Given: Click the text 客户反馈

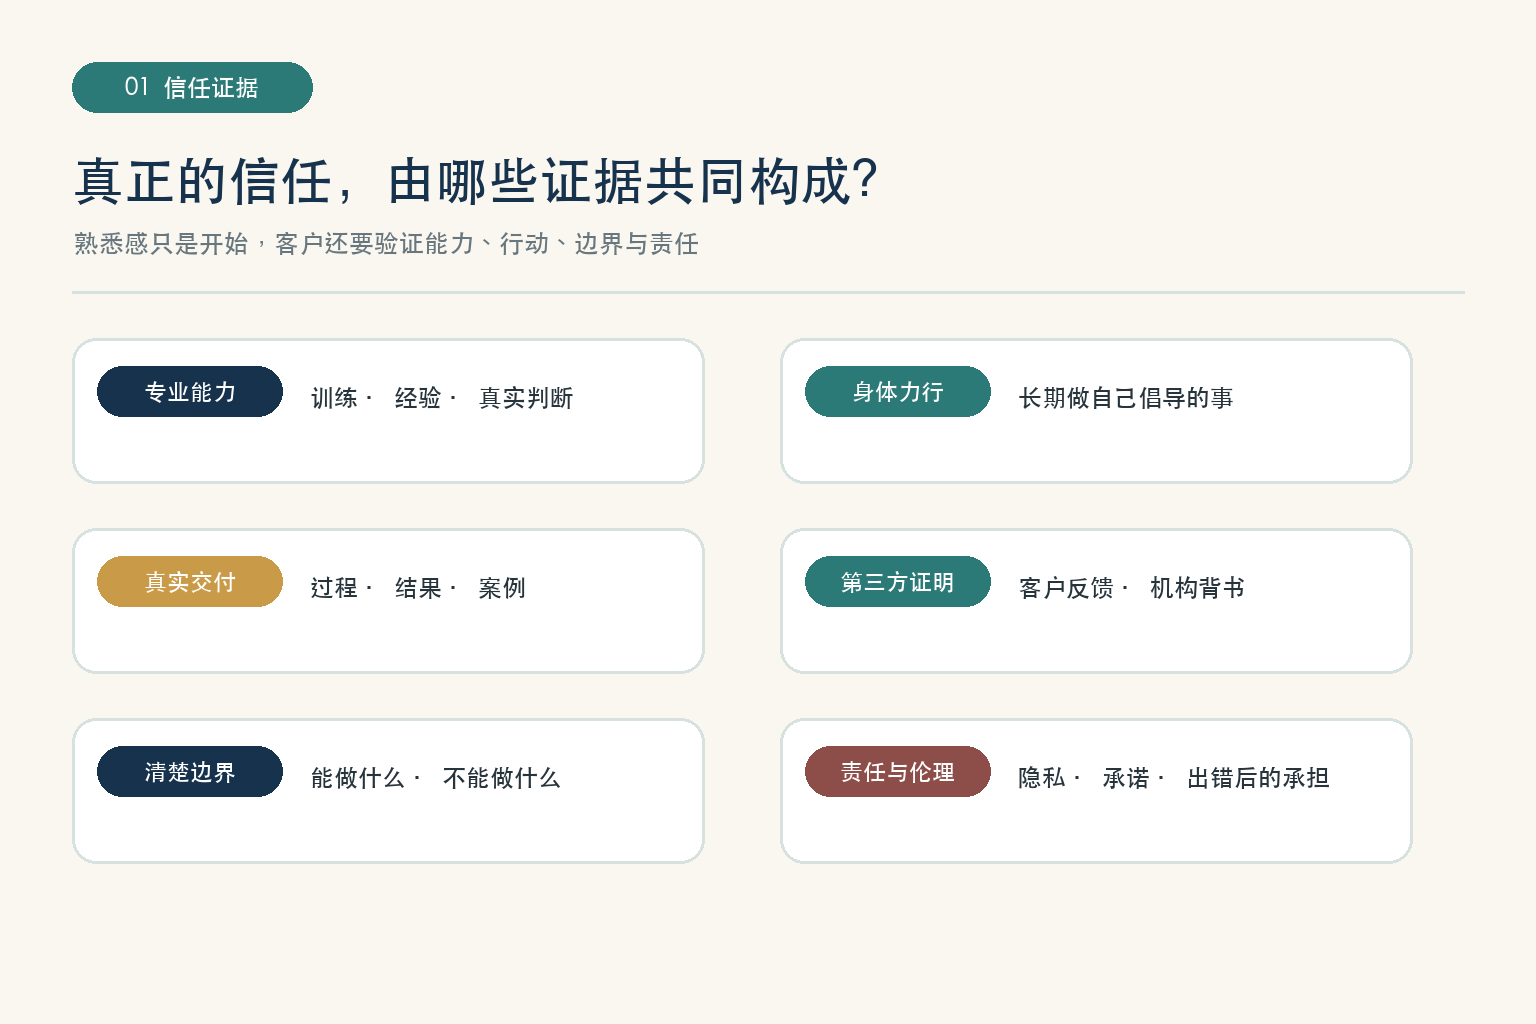Looking at the screenshot, I should (1066, 588).
